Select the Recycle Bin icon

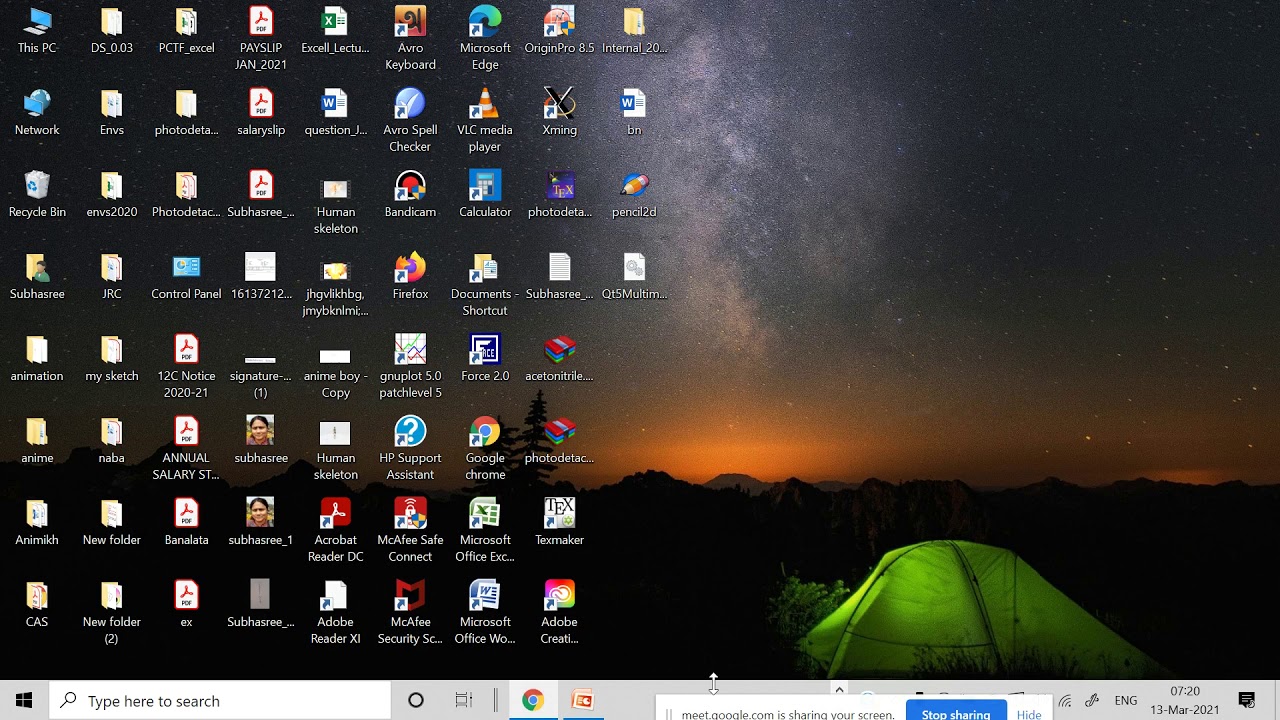click(37, 195)
